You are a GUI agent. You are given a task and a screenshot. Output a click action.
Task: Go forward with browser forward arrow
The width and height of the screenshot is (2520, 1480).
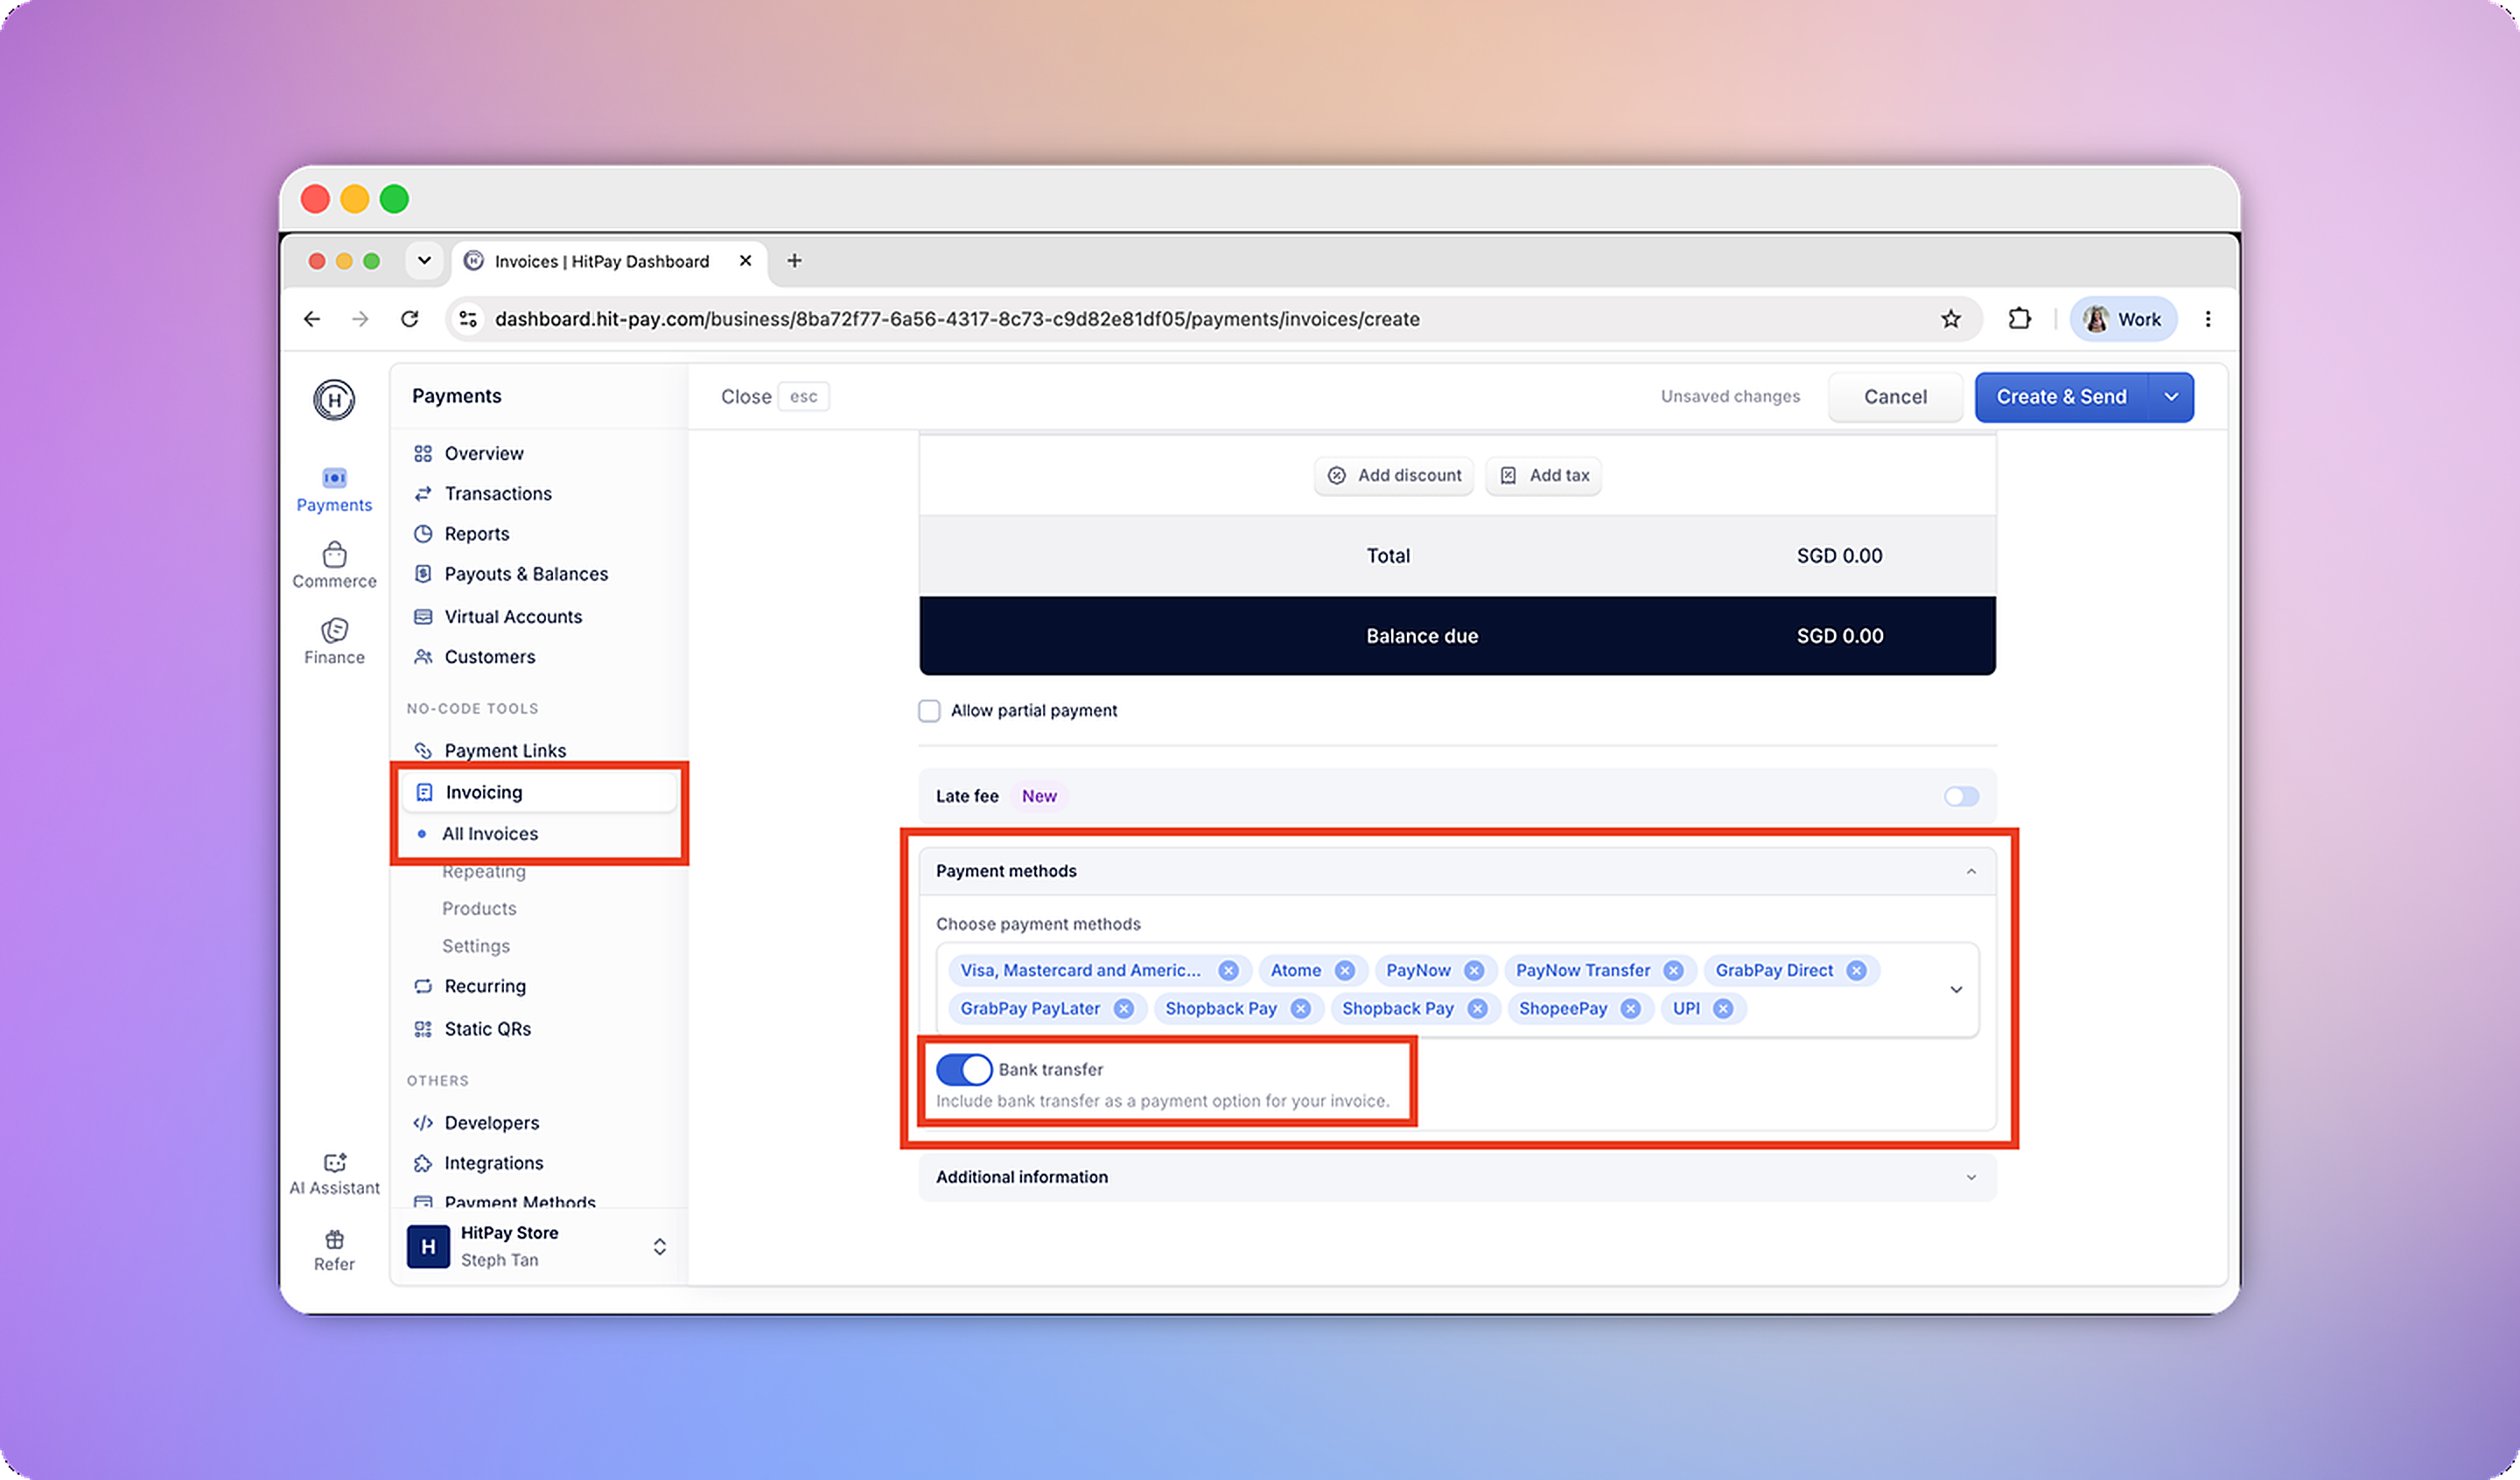coord(360,319)
